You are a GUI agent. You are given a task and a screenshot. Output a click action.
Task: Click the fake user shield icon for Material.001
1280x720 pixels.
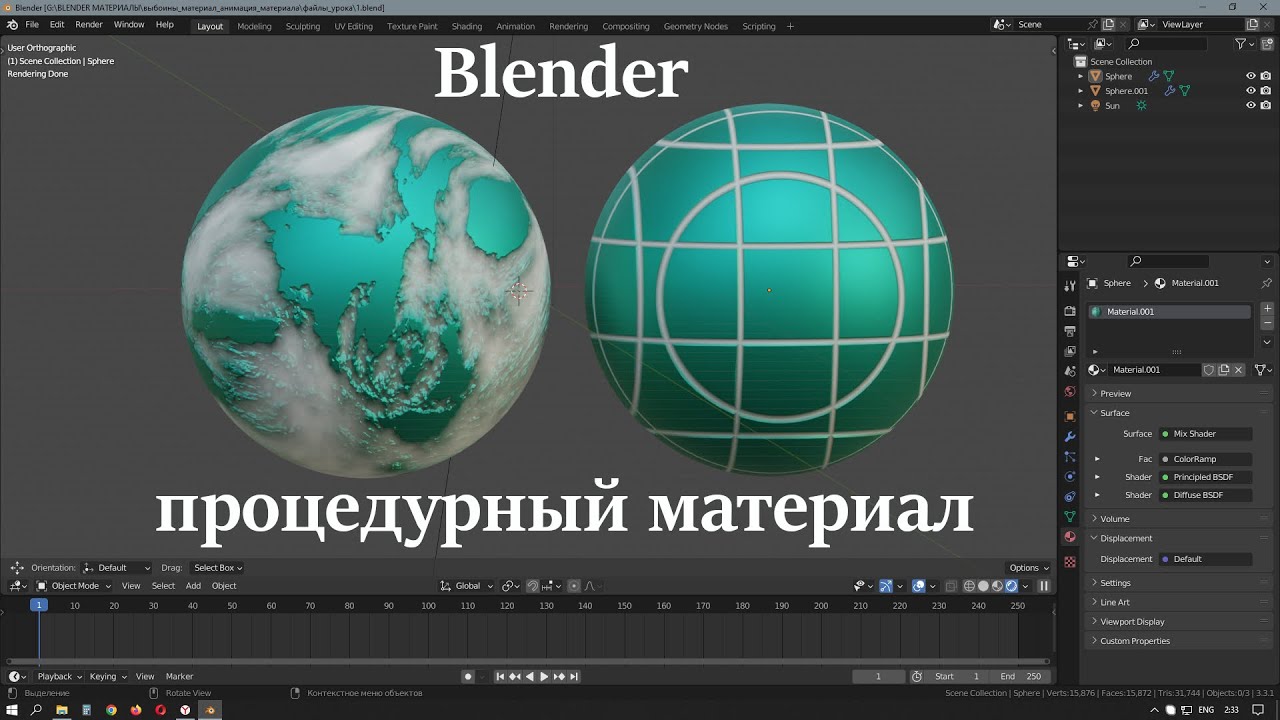point(1208,370)
